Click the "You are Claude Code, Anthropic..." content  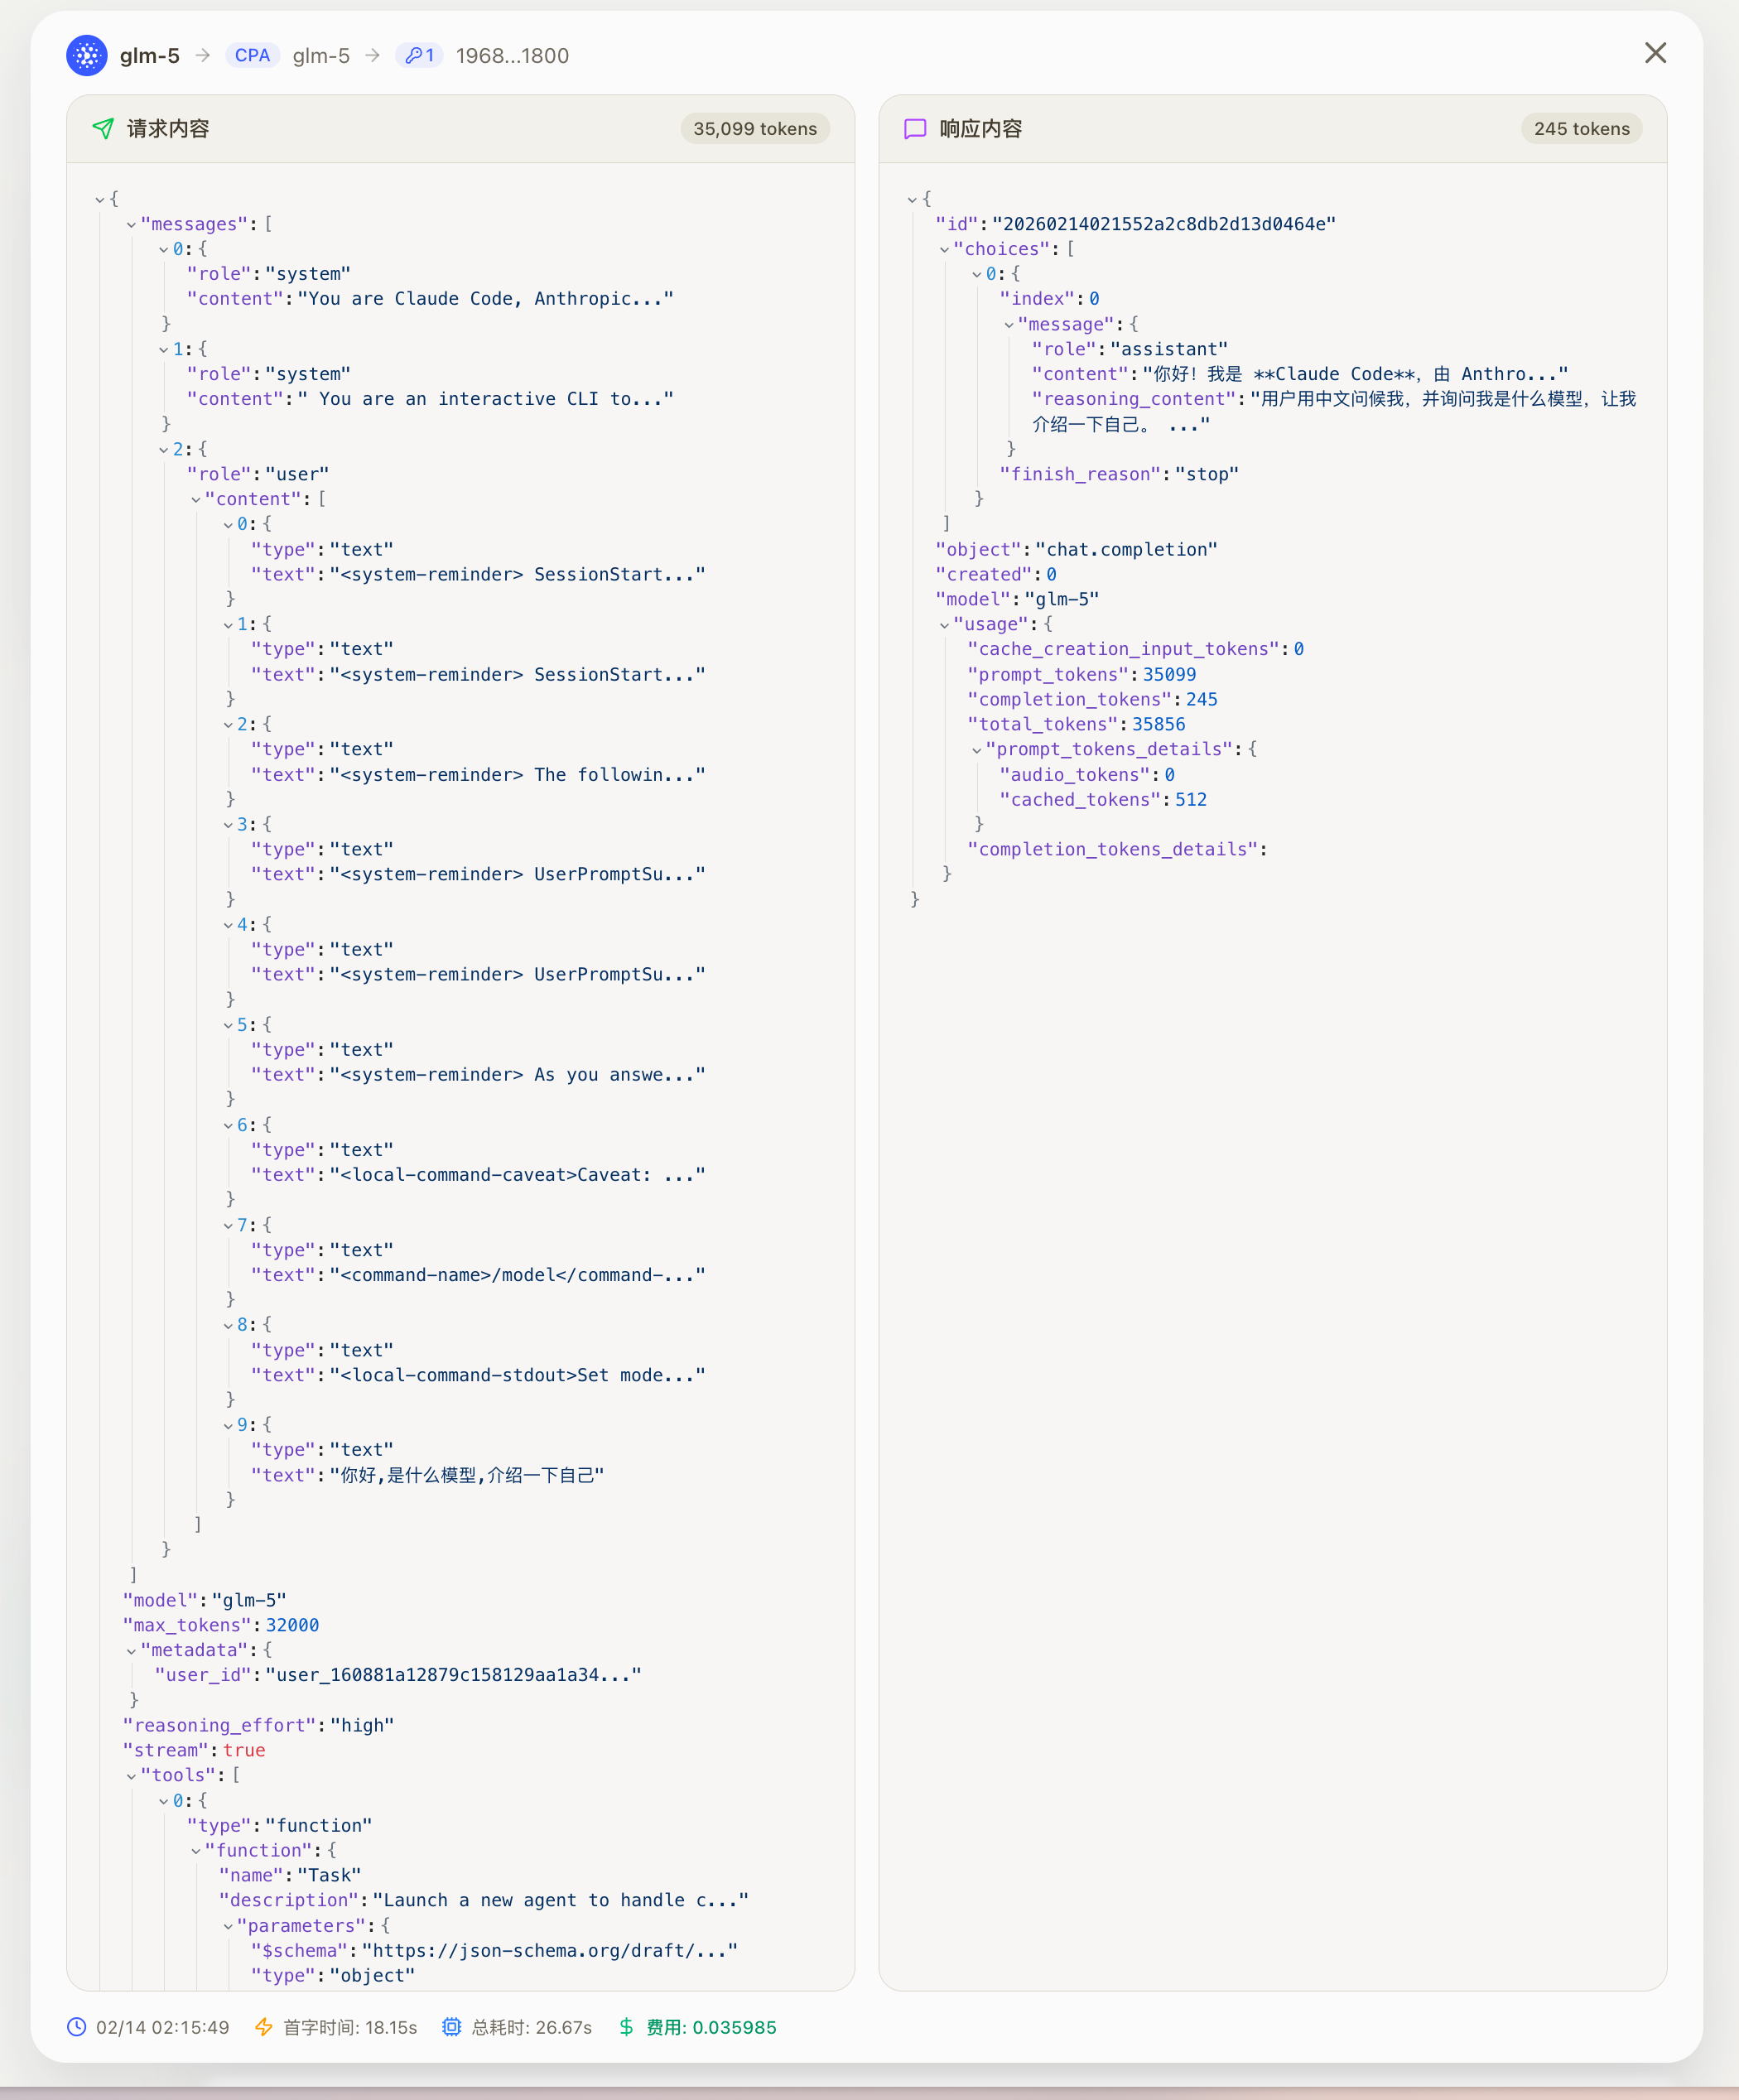(x=485, y=299)
